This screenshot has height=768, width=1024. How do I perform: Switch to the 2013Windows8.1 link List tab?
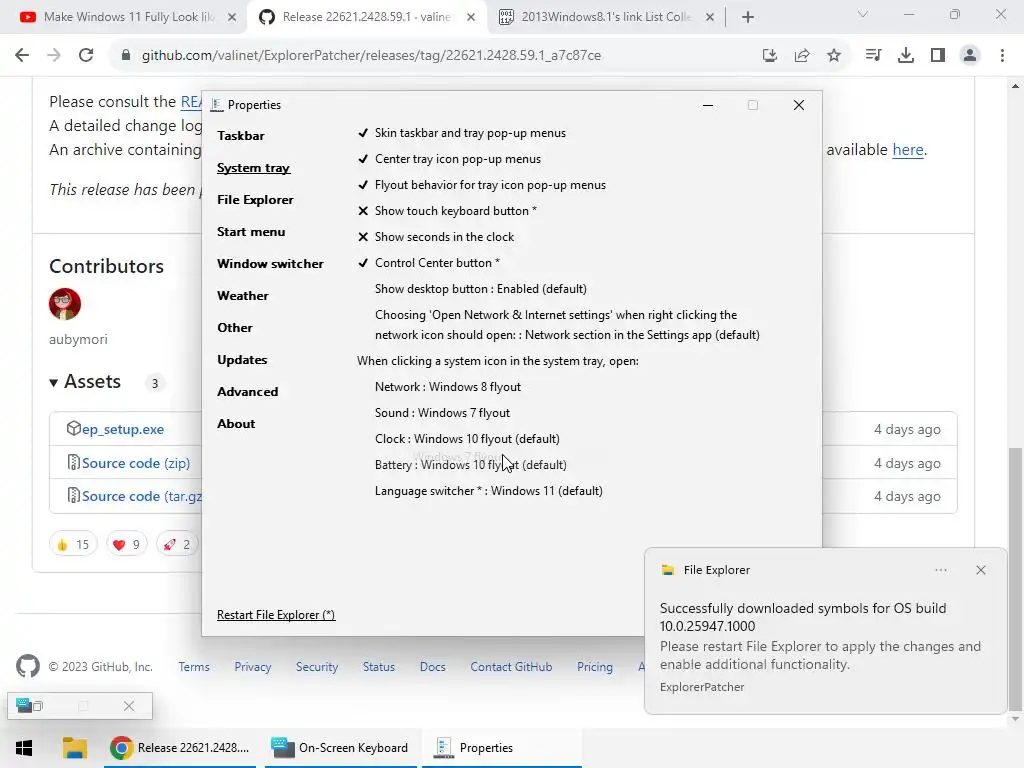605,17
